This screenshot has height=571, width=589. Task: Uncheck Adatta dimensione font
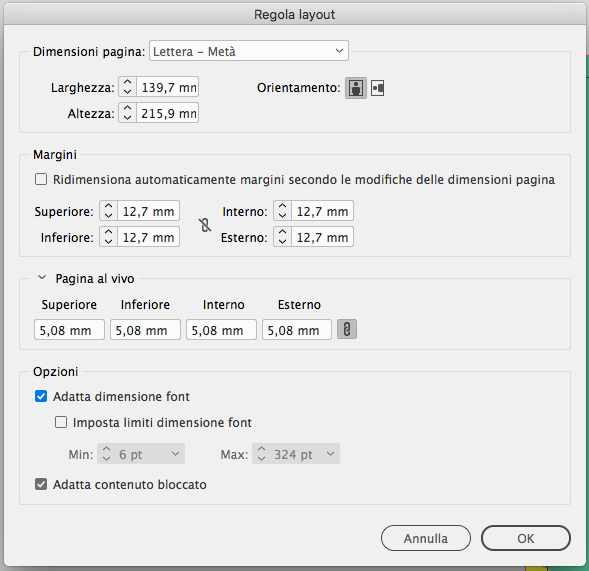click(41, 396)
